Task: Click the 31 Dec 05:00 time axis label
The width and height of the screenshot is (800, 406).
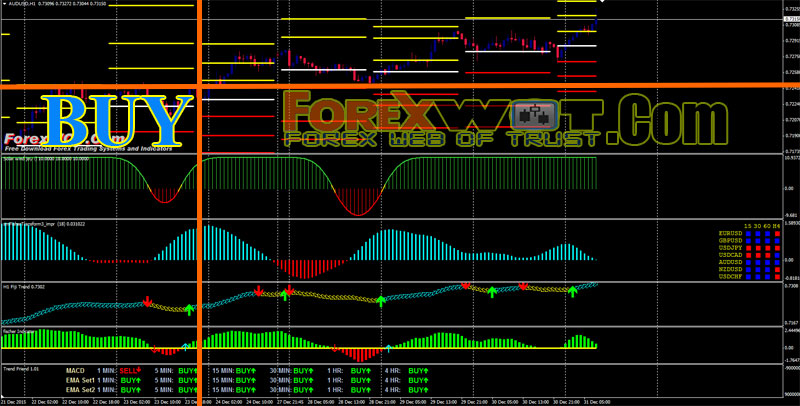Action: [597, 402]
